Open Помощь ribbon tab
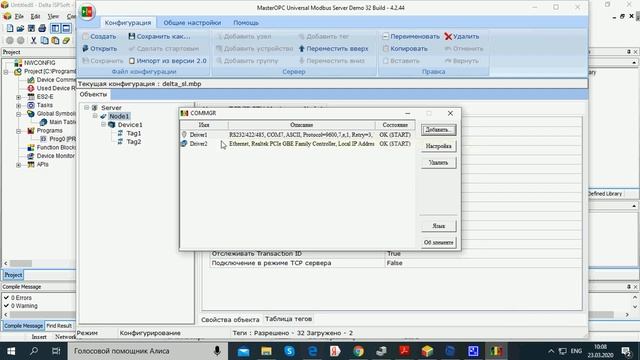640x360 pixels. (246, 23)
